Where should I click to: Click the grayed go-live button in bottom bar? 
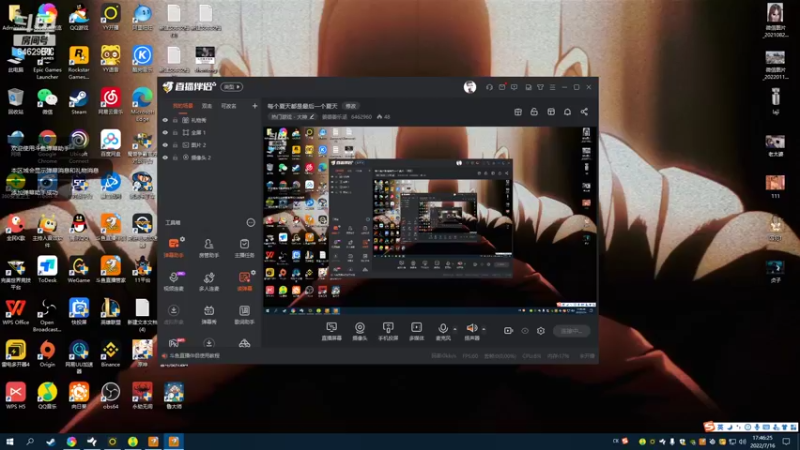[571, 331]
